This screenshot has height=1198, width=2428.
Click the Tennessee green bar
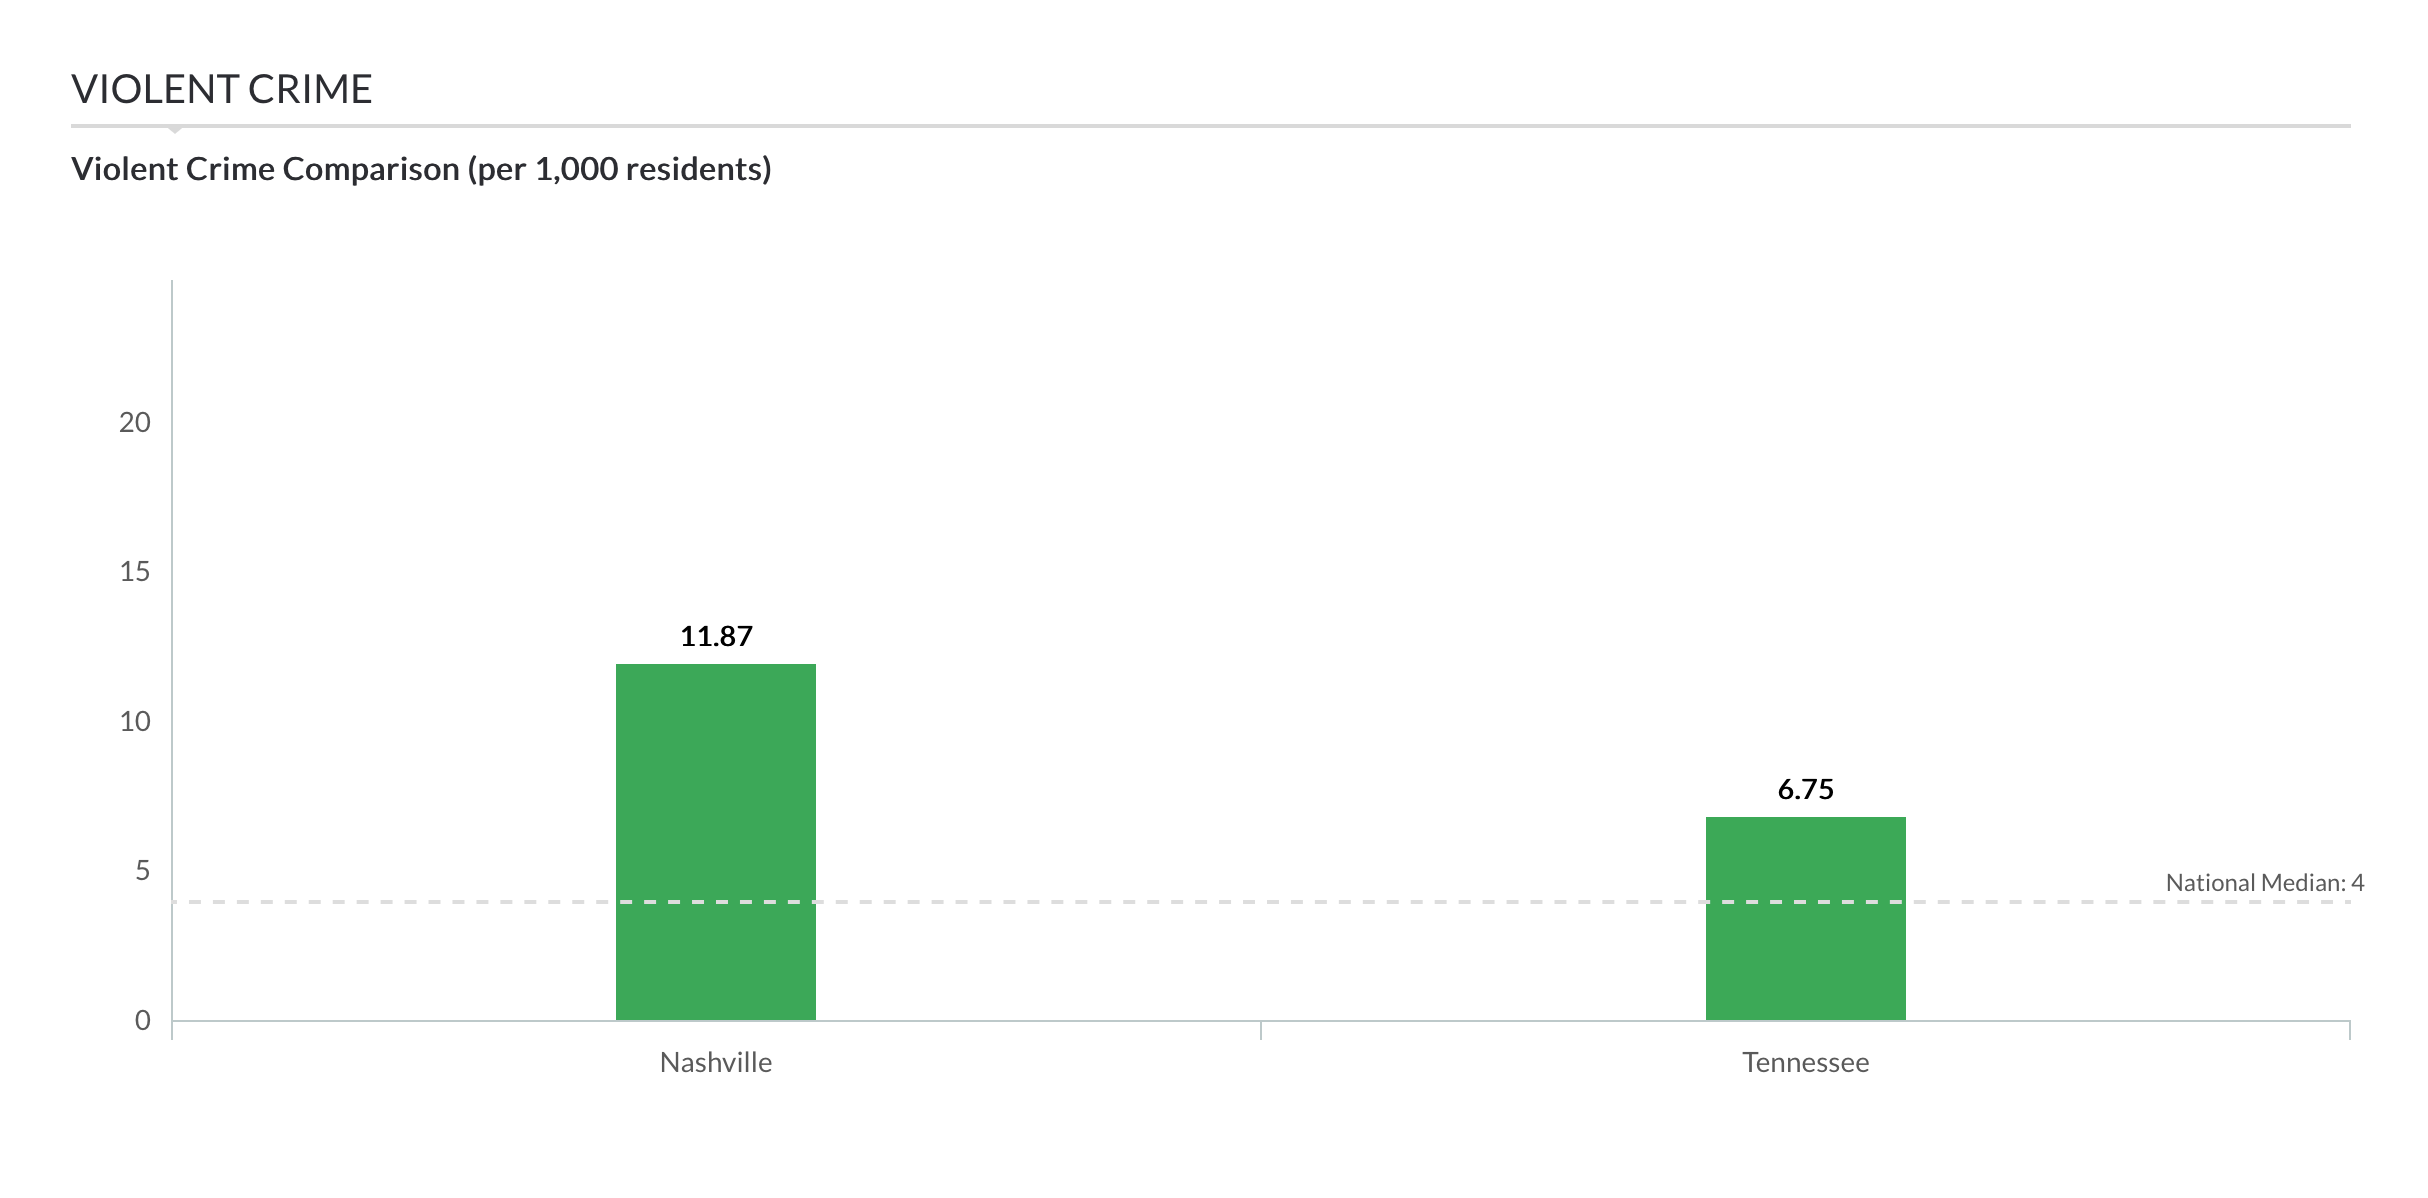(x=1806, y=919)
